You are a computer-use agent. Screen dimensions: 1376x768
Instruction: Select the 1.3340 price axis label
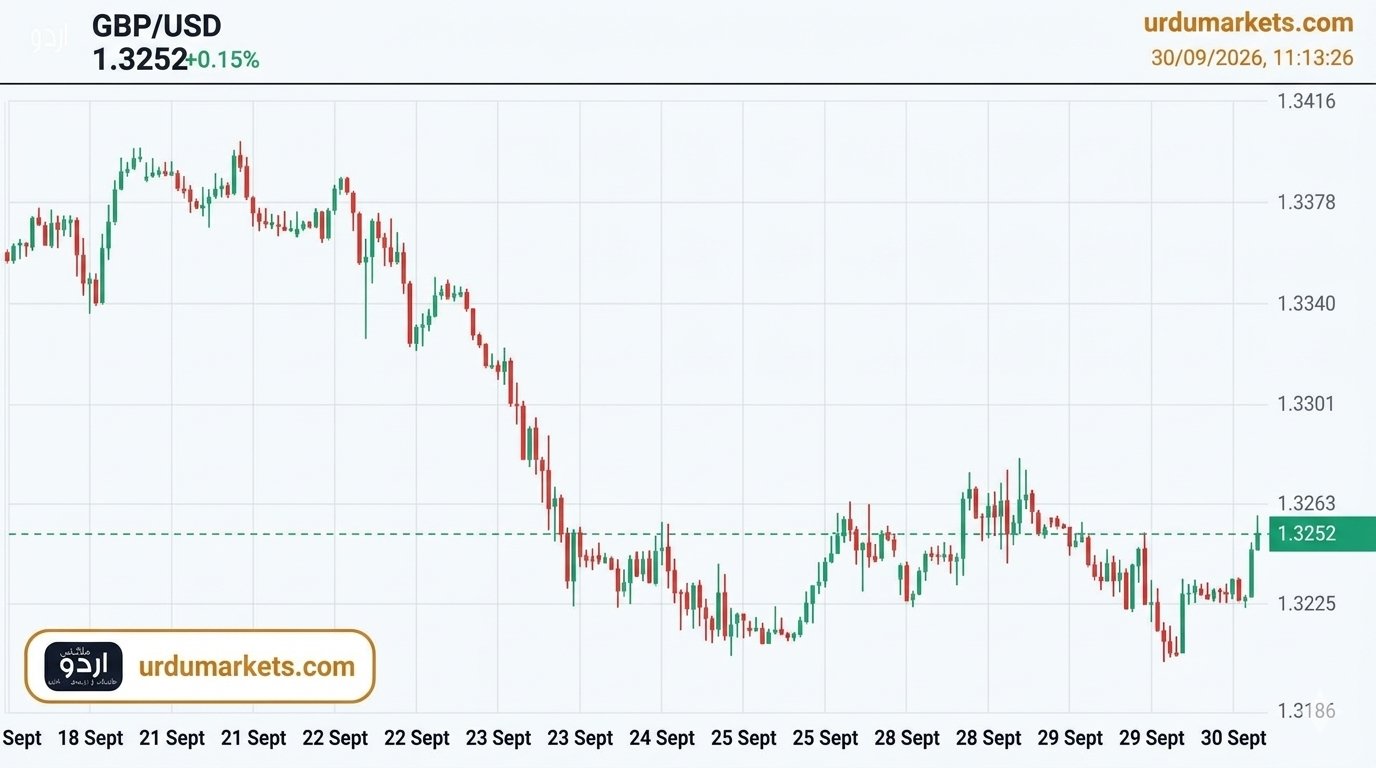click(x=1306, y=303)
